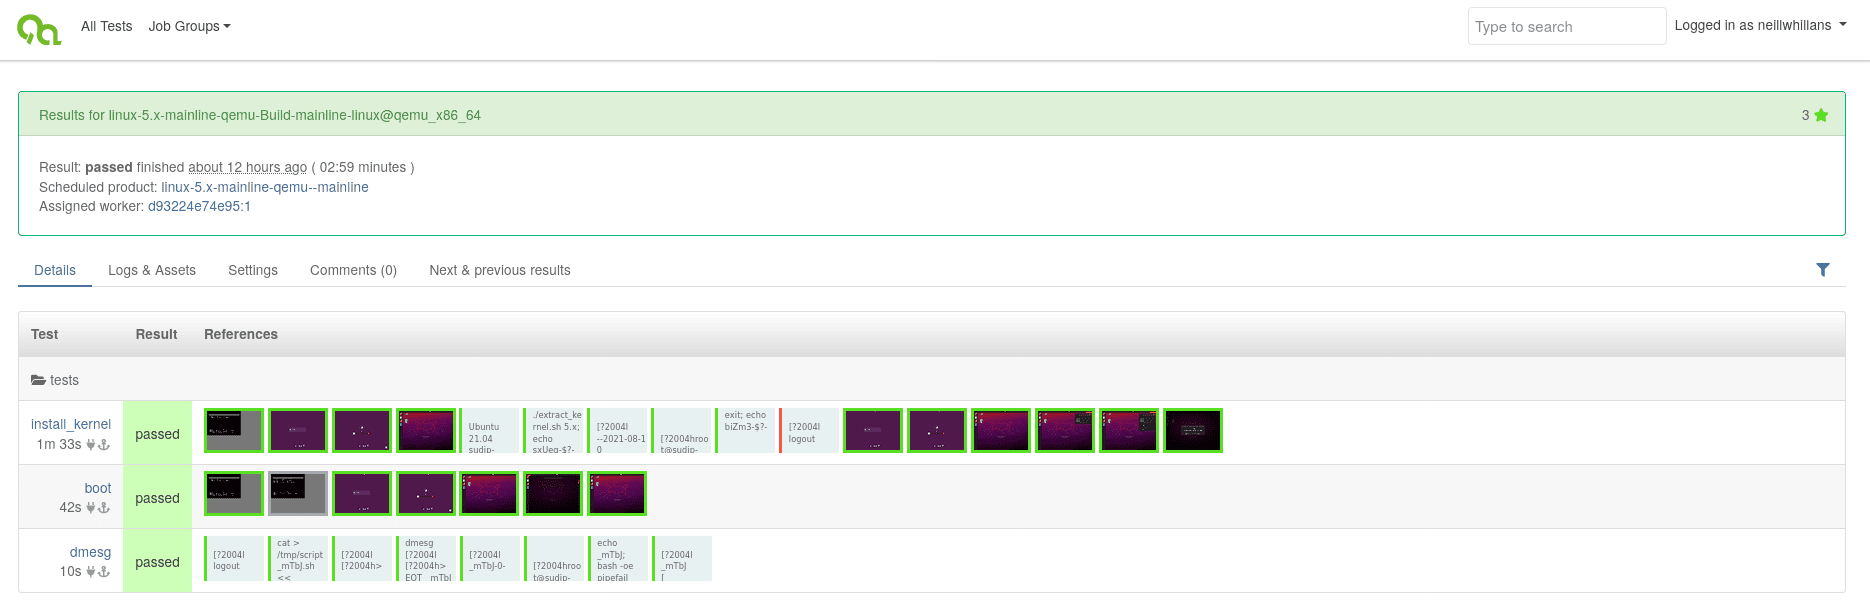Open the '[?2004l _mTbJ-0-' text step
1870x601 pixels.
(x=490, y=558)
